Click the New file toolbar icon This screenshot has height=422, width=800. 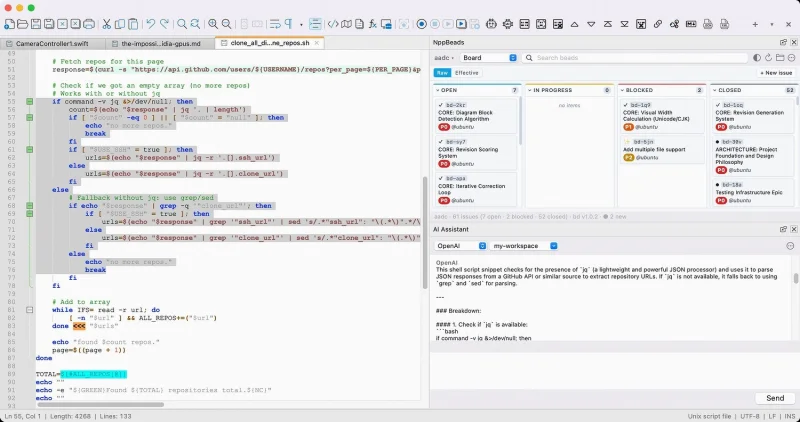click(x=10, y=24)
